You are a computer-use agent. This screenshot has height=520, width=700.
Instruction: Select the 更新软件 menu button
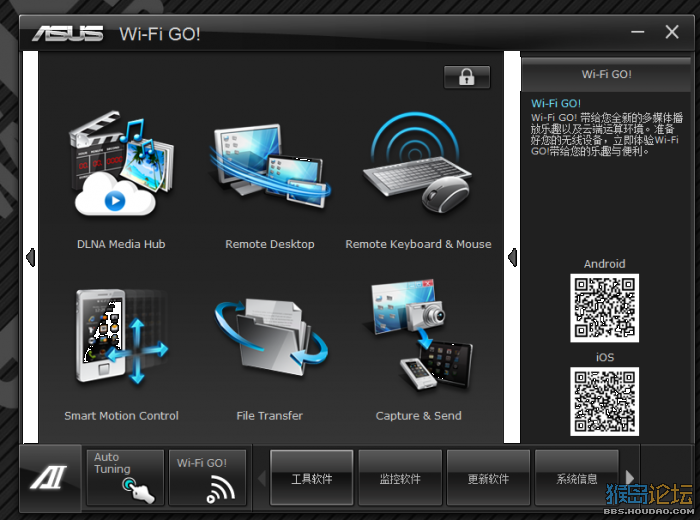pyautogui.click(x=488, y=478)
